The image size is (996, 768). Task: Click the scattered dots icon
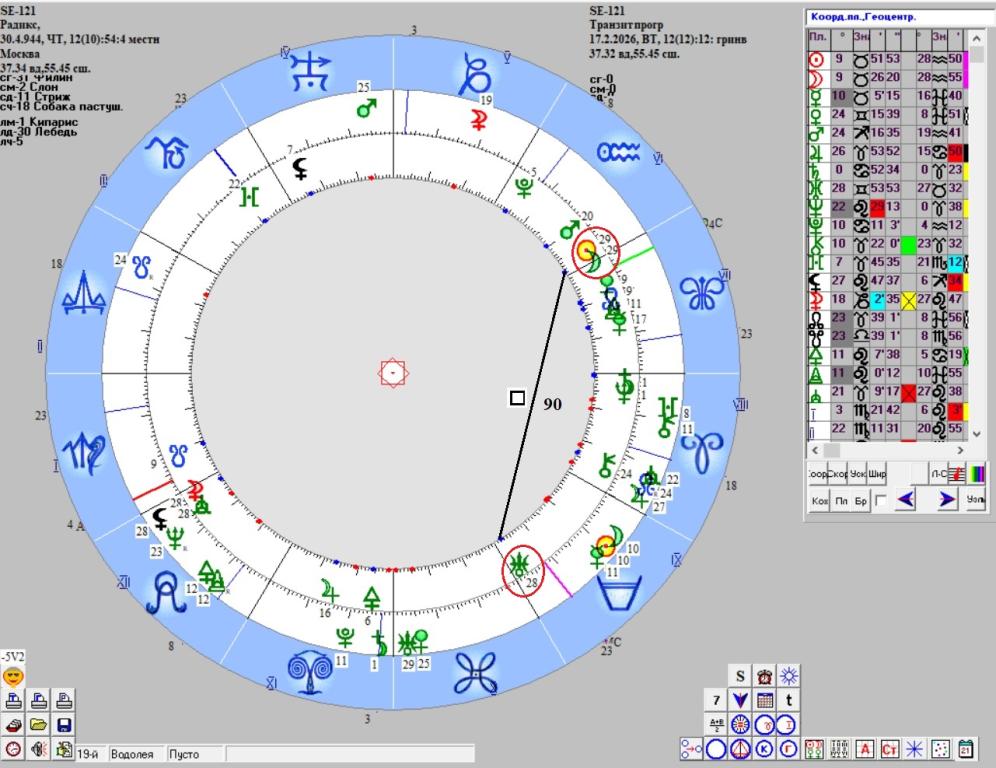[x=940, y=749]
